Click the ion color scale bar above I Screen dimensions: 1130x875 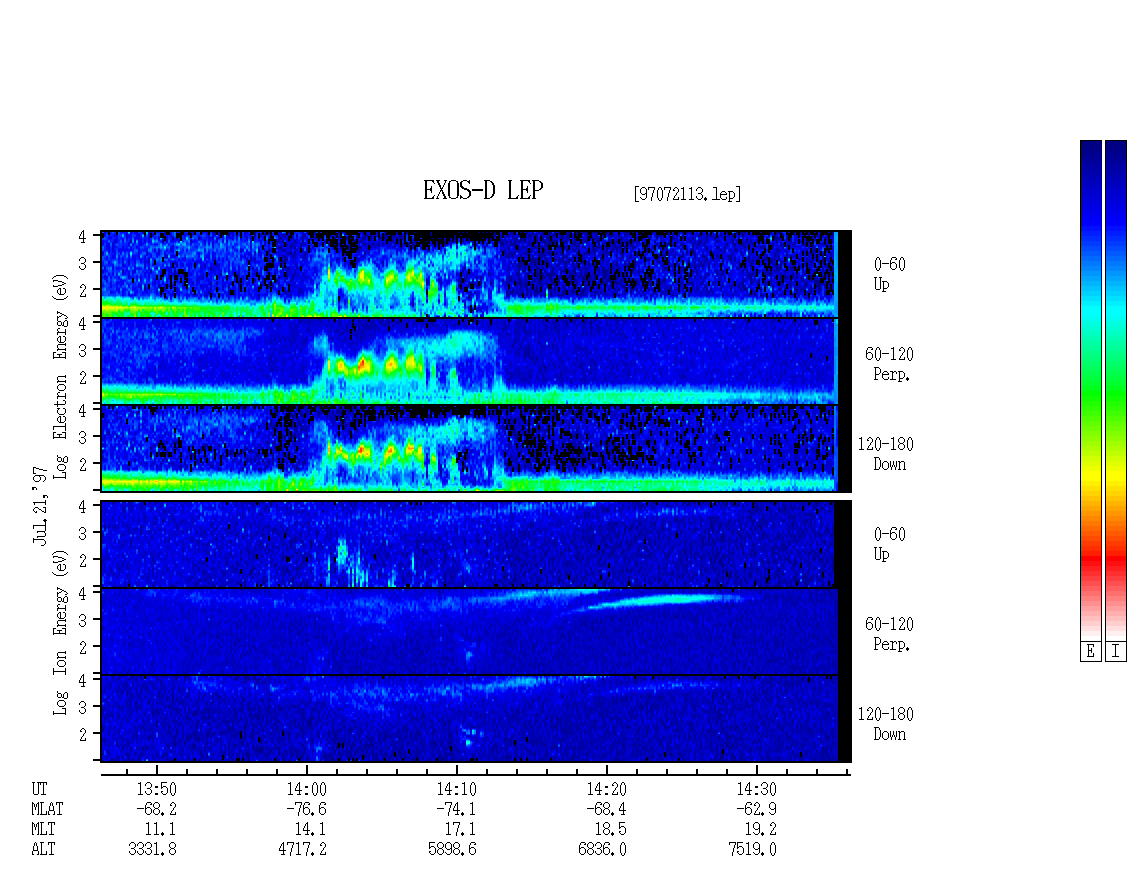tap(1116, 390)
